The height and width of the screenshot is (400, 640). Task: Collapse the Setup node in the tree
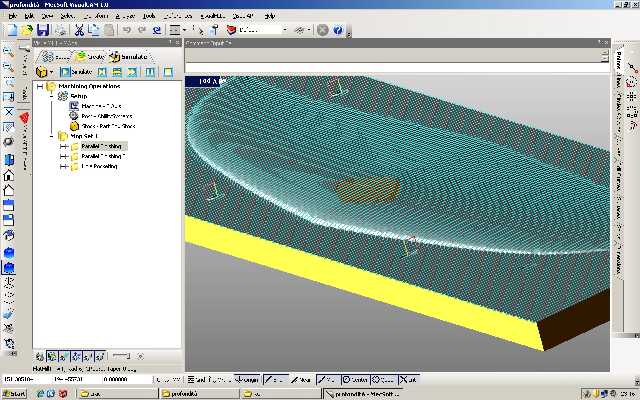click(50, 96)
